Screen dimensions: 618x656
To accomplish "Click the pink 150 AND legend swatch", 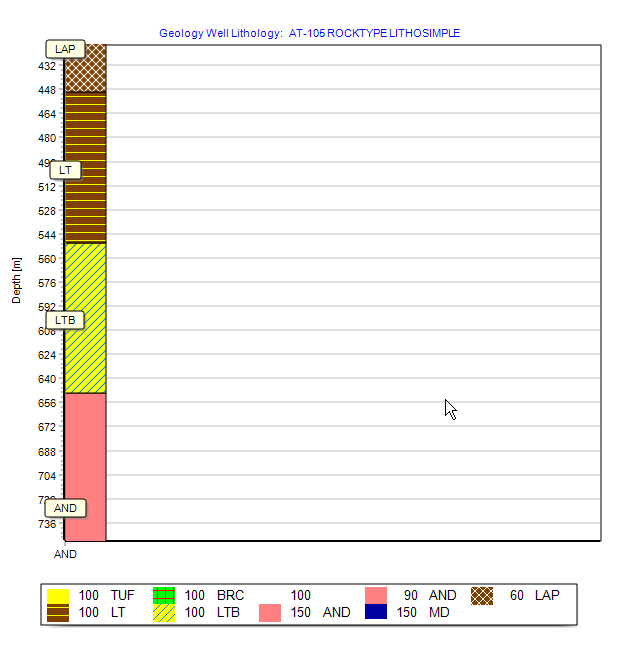I will 270,613.
